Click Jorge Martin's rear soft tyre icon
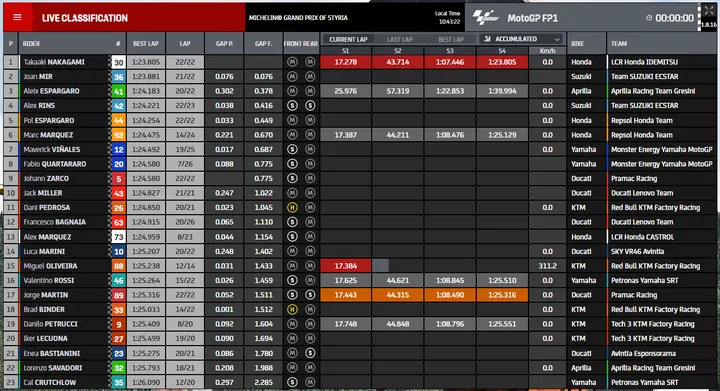 pyautogui.click(x=310, y=295)
